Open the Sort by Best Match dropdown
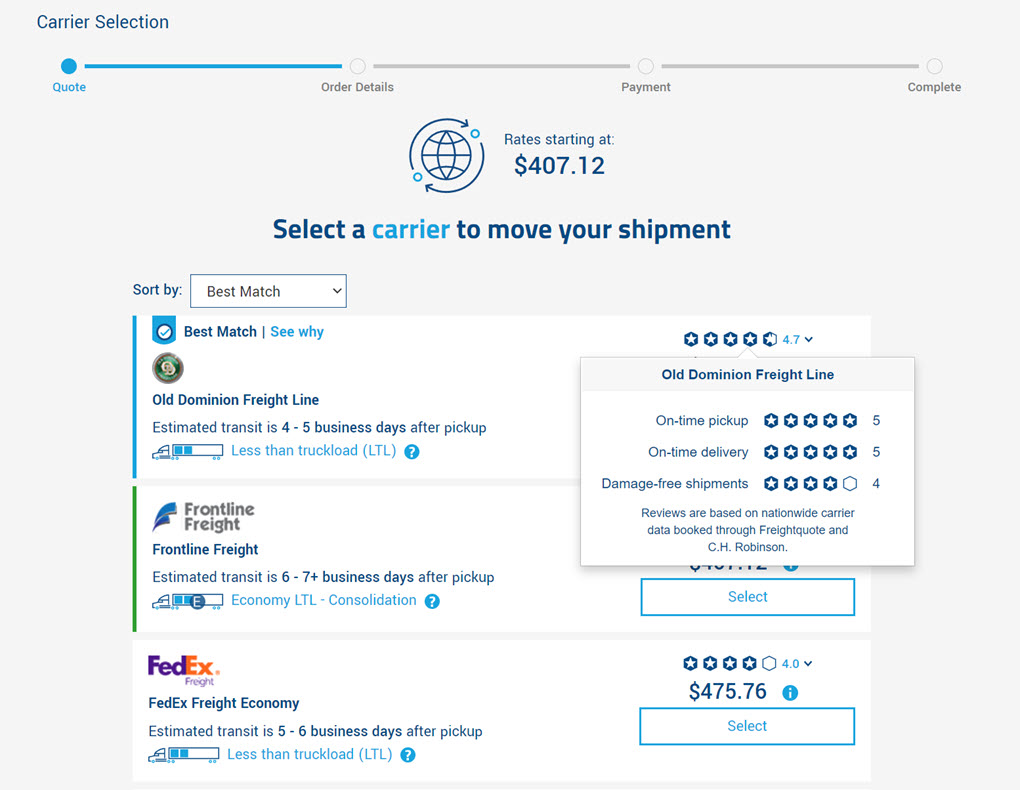The width and height of the screenshot is (1020, 790). click(x=268, y=291)
